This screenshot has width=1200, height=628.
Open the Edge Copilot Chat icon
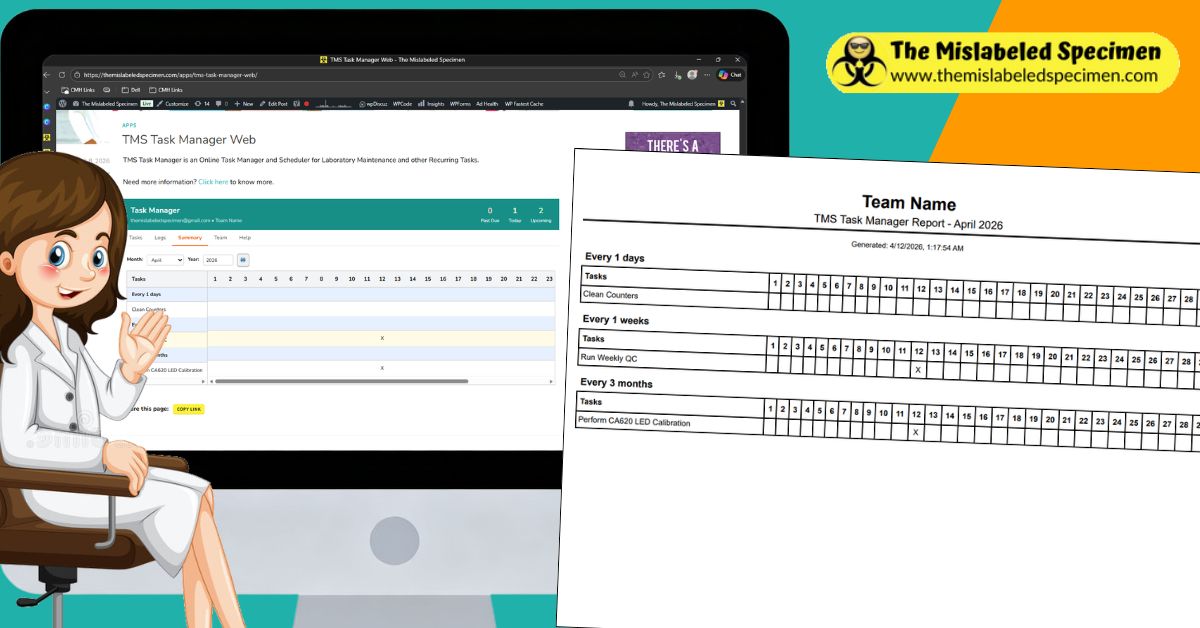[x=729, y=75]
